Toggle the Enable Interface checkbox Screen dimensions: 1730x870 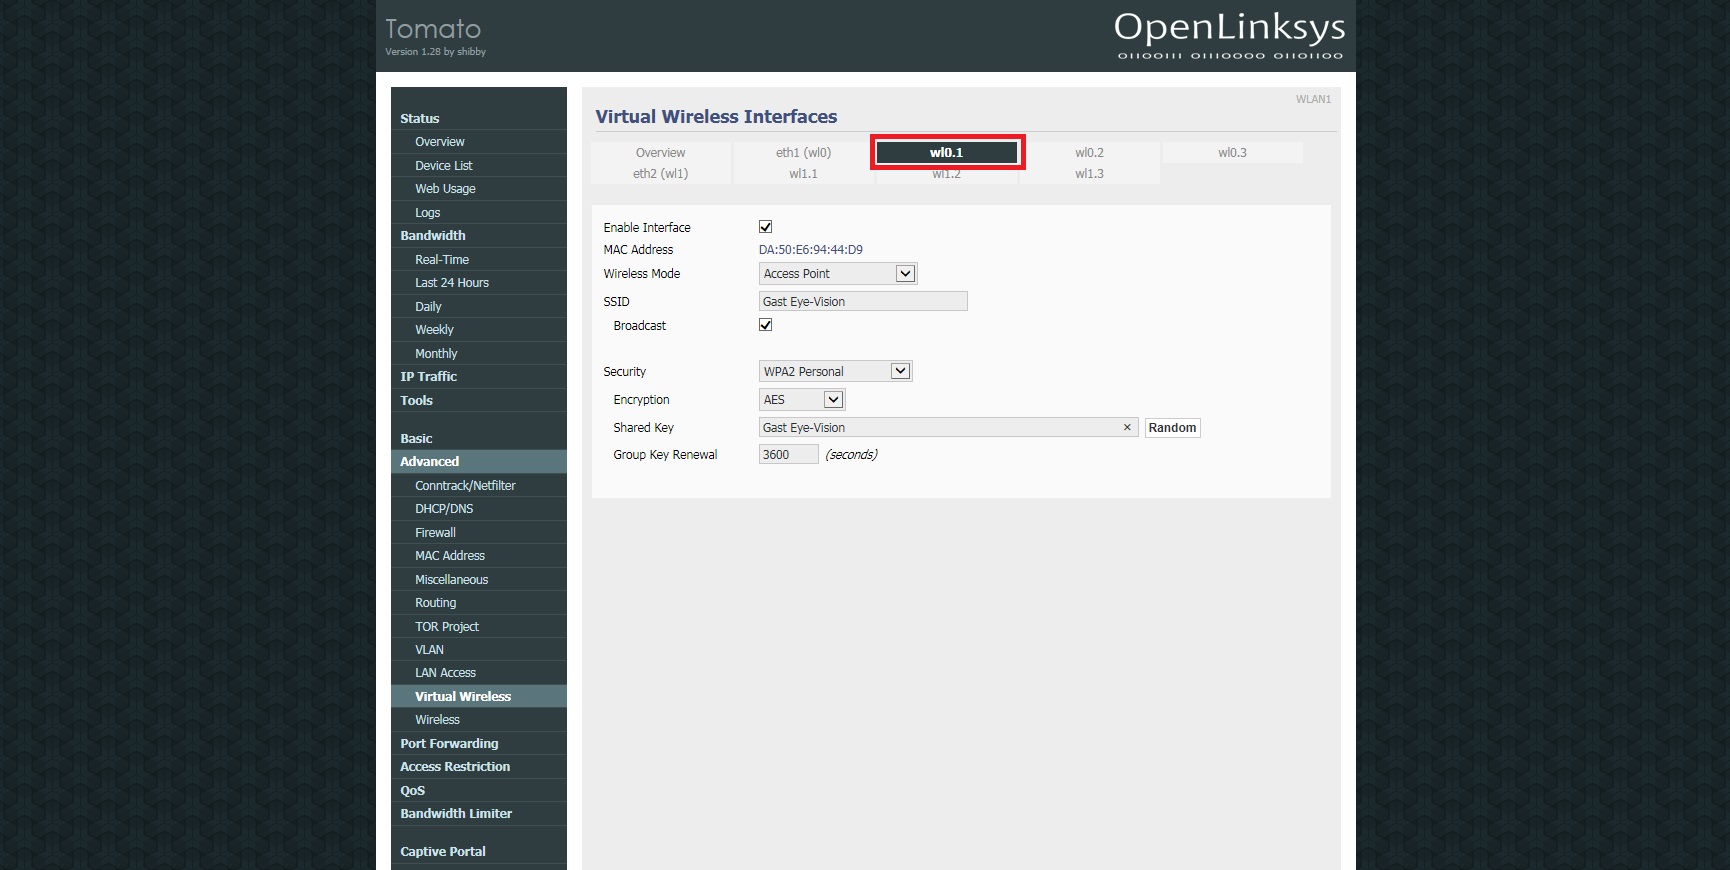(x=765, y=227)
